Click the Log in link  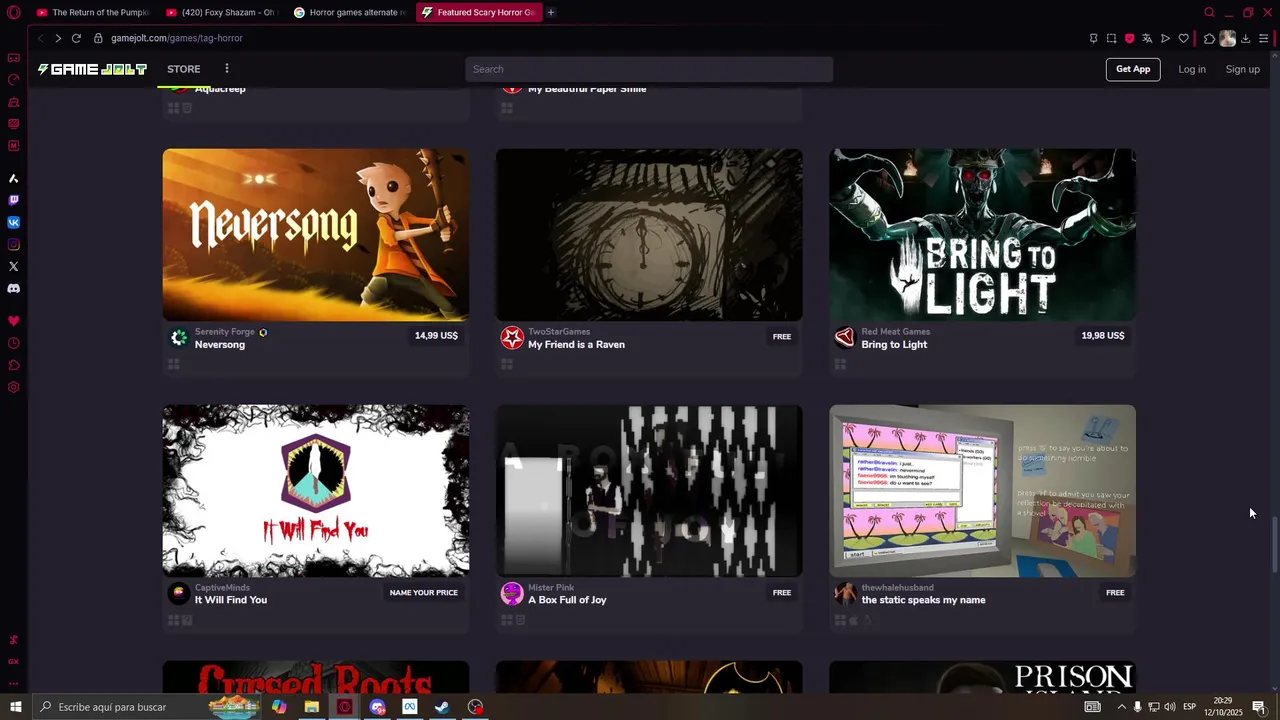tap(1192, 69)
